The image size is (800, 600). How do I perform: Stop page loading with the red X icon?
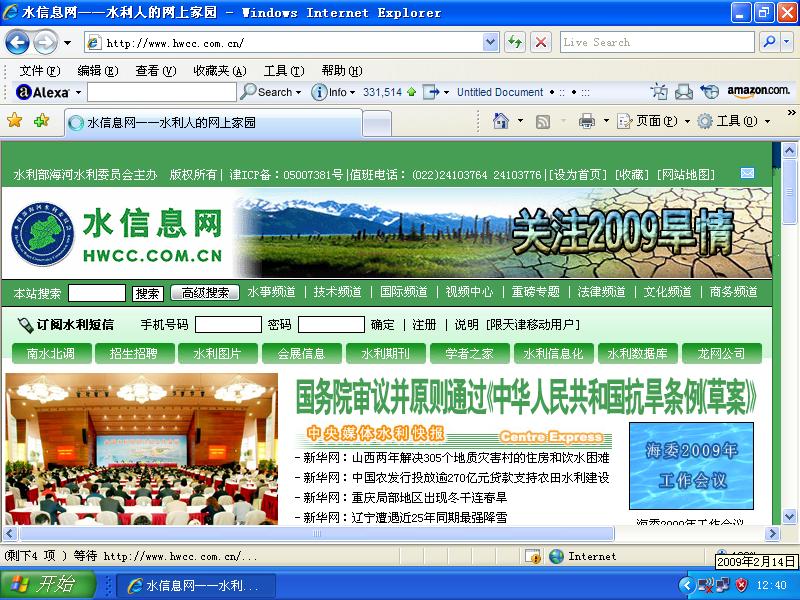point(541,42)
